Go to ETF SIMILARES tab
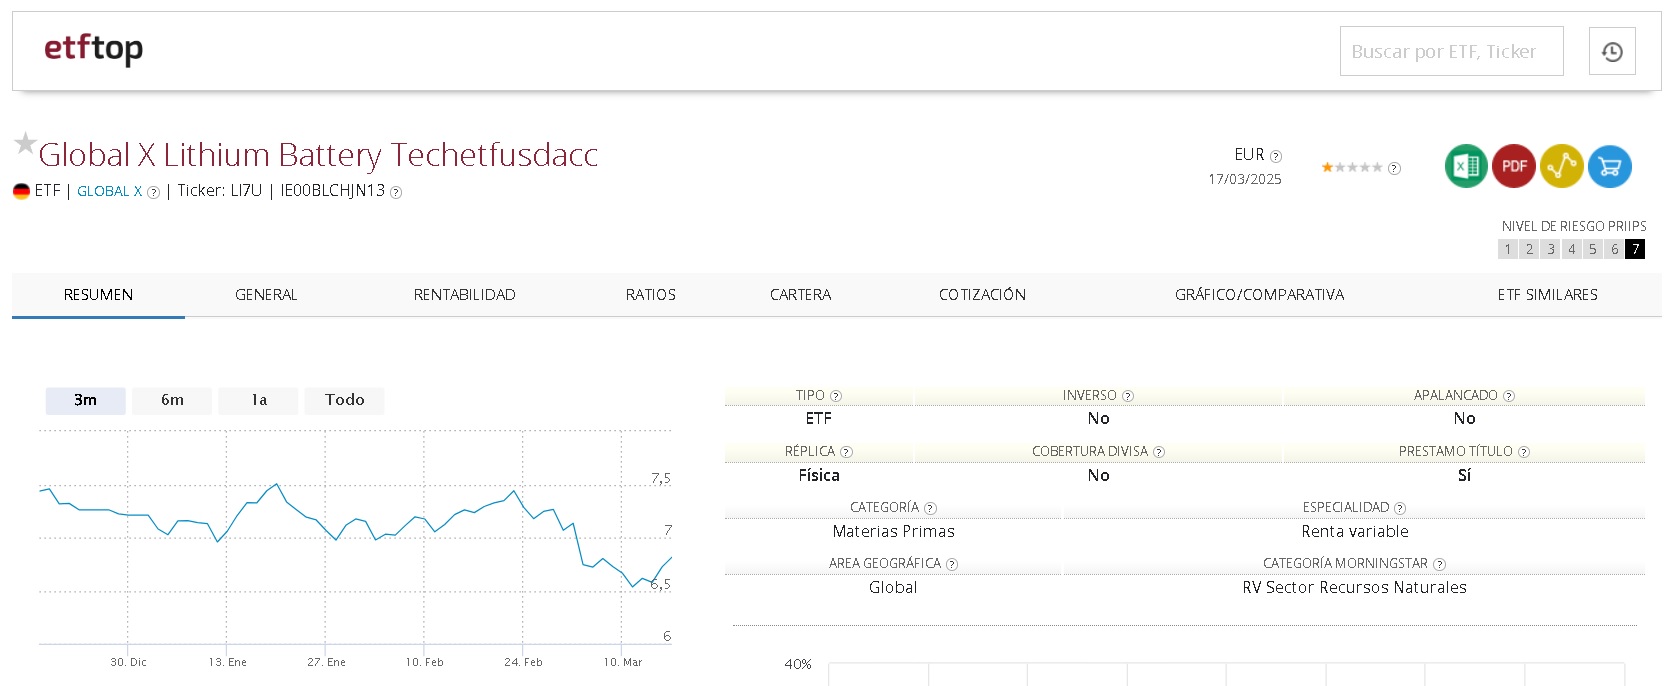The height and width of the screenshot is (686, 1668). pyautogui.click(x=1547, y=295)
